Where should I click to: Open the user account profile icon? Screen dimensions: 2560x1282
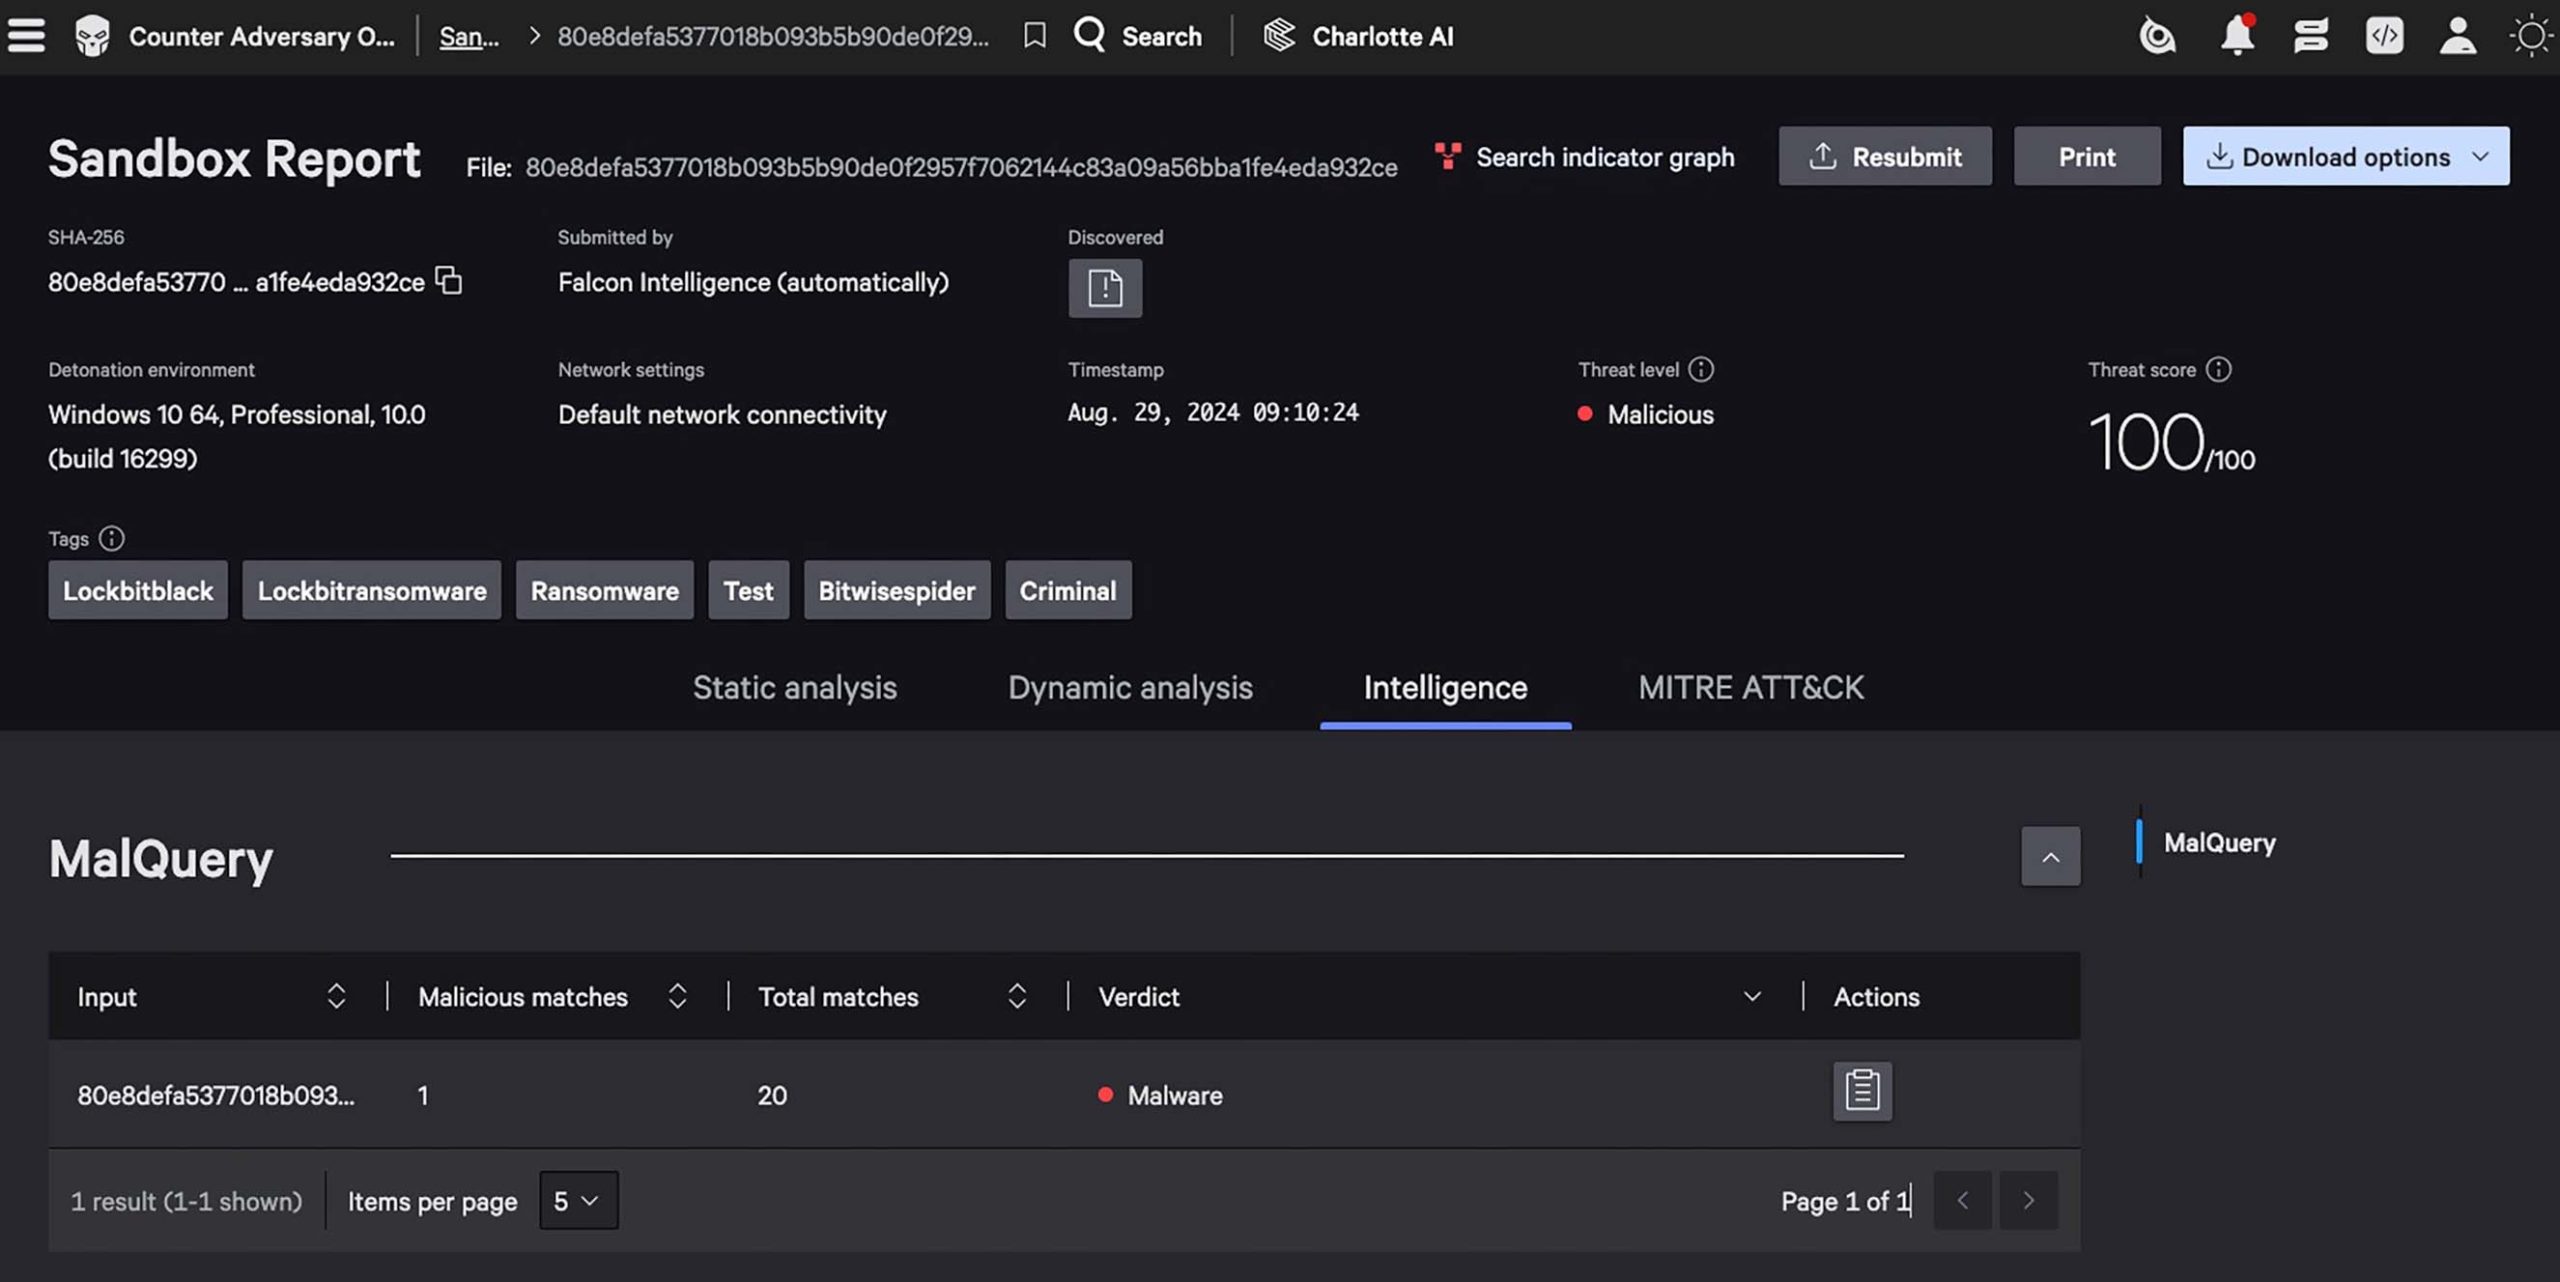click(x=2458, y=36)
